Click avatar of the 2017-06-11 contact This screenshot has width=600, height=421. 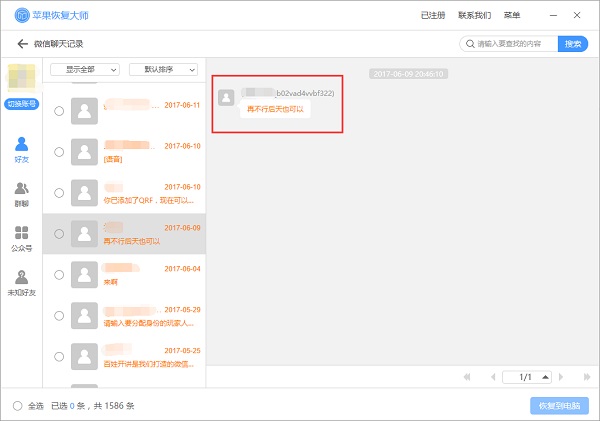(x=85, y=111)
